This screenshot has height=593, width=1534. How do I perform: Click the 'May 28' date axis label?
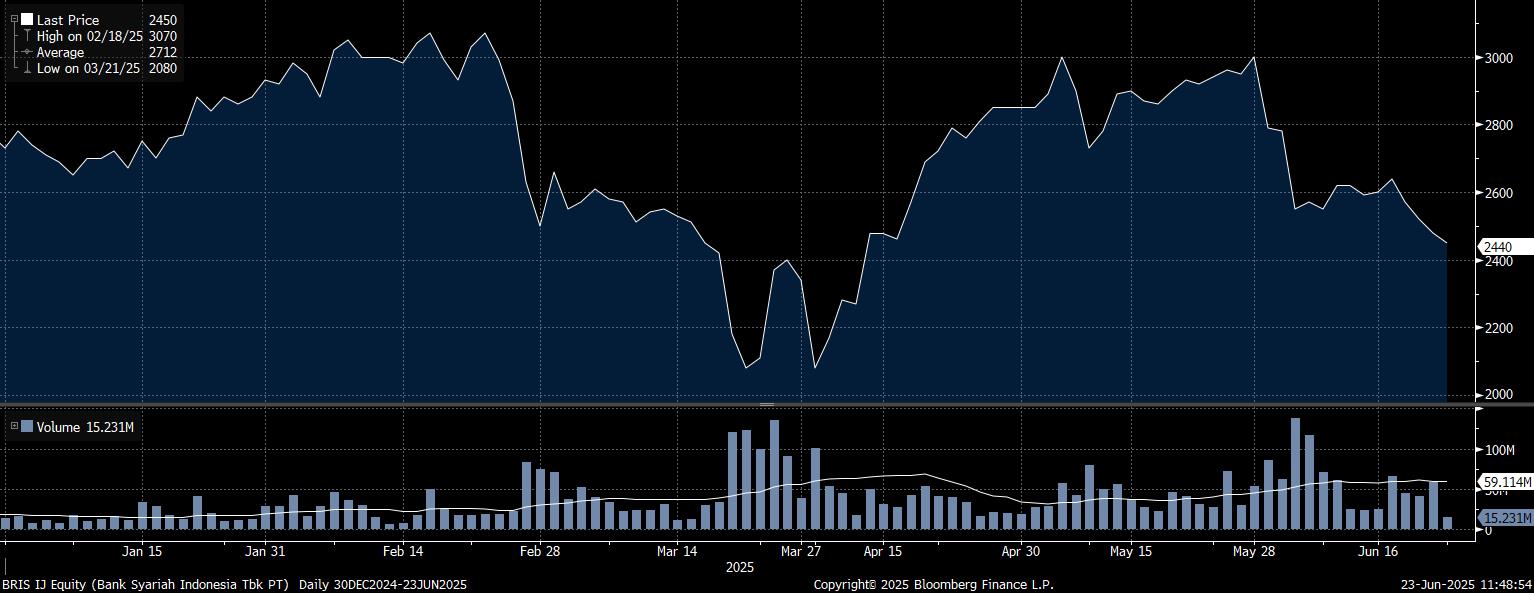point(1254,551)
